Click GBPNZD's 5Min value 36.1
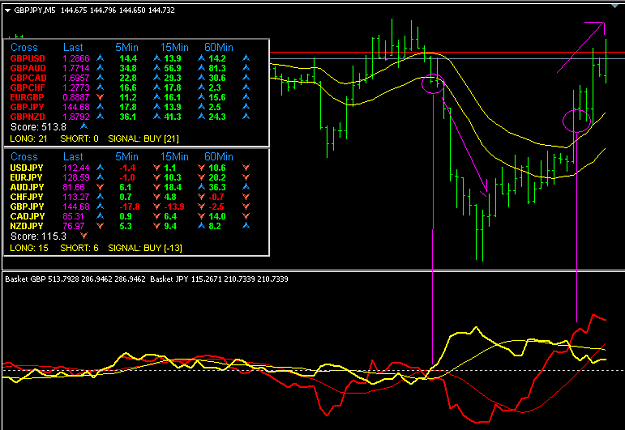Image resolution: width=625 pixels, height=430 pixels. [x=128, y=117]
